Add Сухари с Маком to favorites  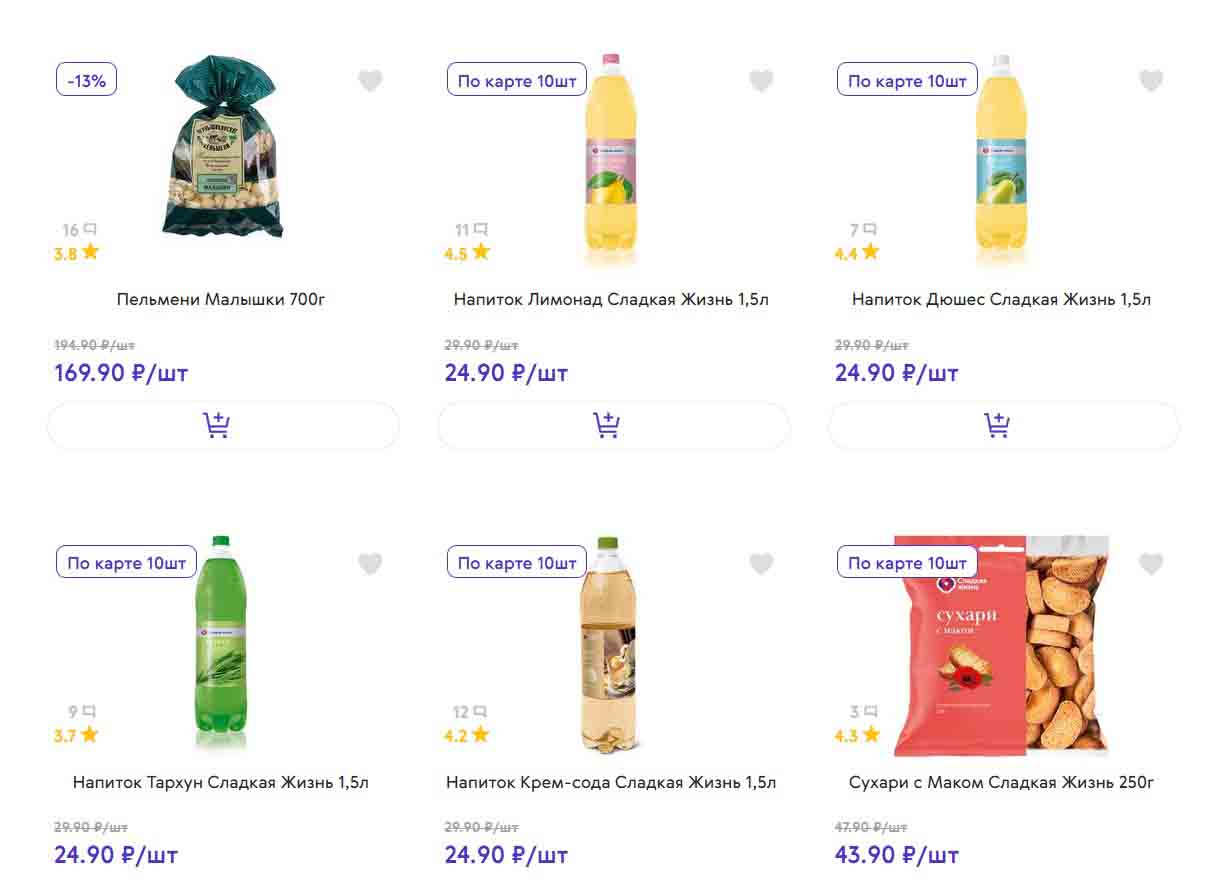tap(1151, 564)
